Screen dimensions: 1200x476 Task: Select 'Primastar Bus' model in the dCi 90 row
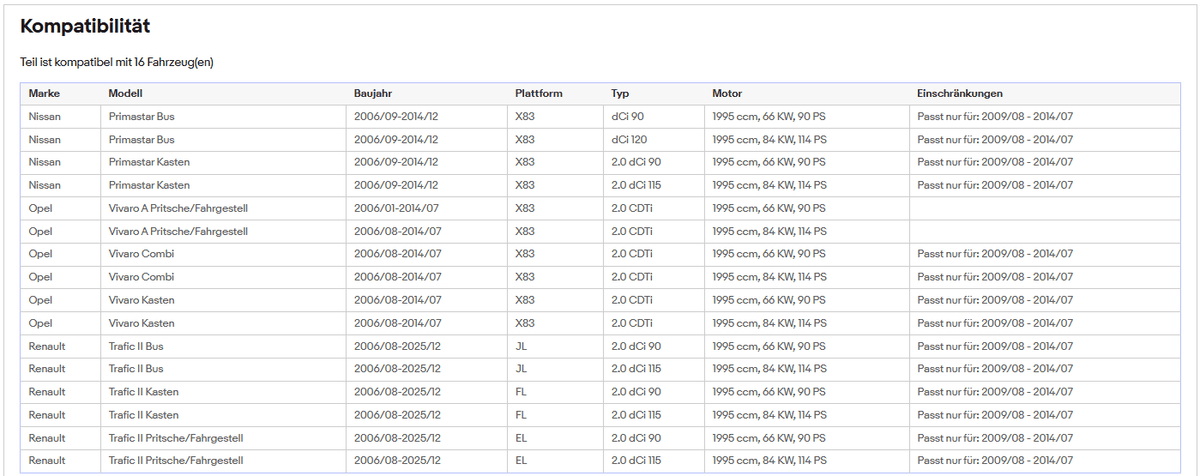pos(141,116)
